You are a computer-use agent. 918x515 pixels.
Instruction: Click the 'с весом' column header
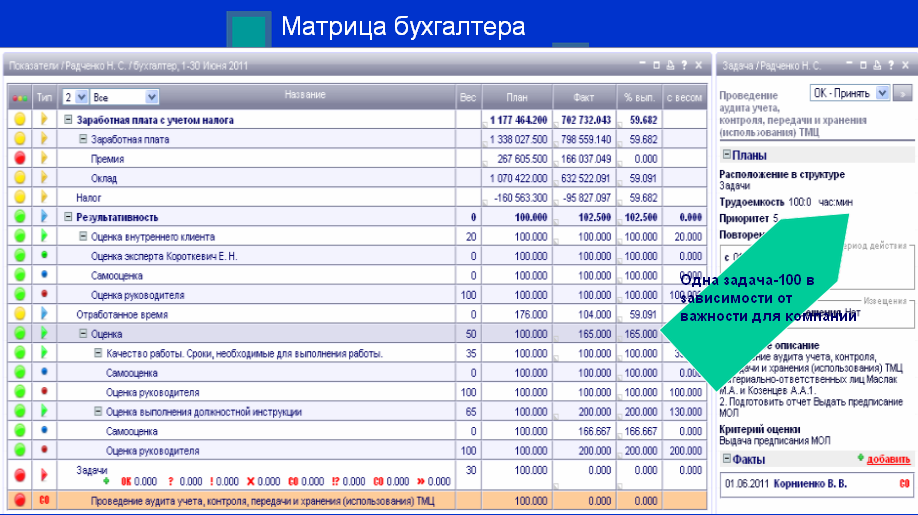click(684, 97)
